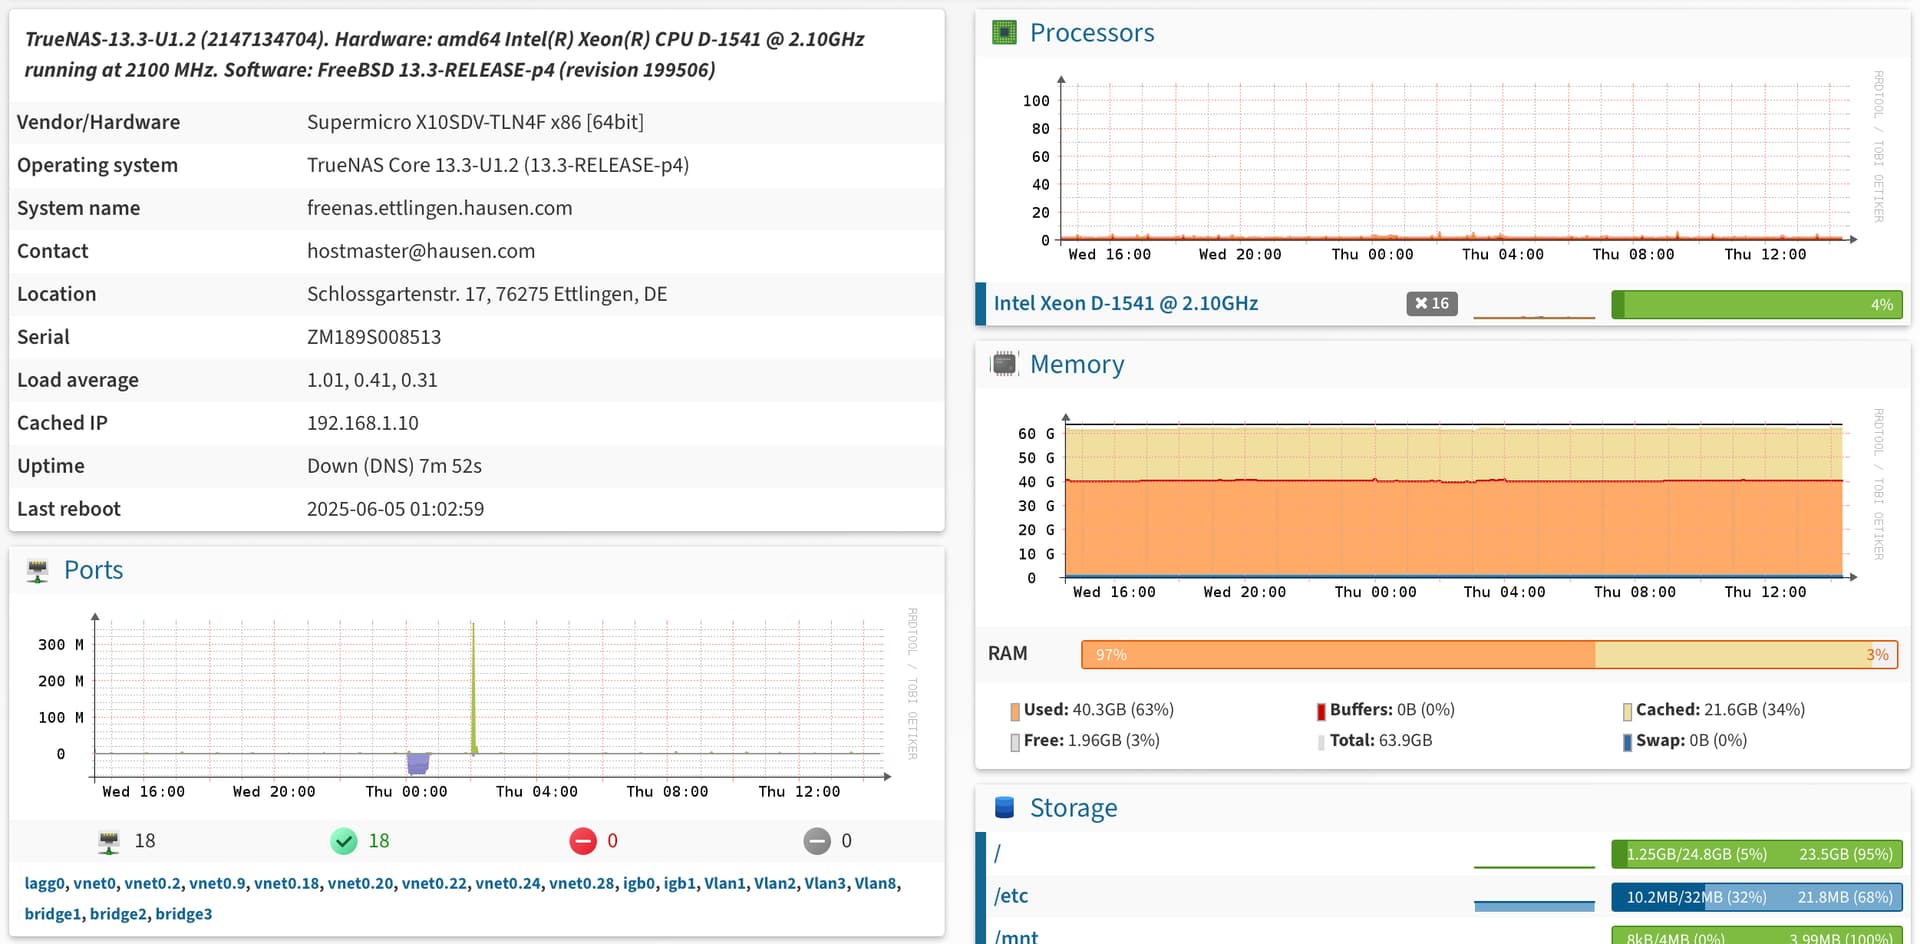The image size is (1920, 944).
Task: Open the vnet0.24 port link
Action: 508,883
